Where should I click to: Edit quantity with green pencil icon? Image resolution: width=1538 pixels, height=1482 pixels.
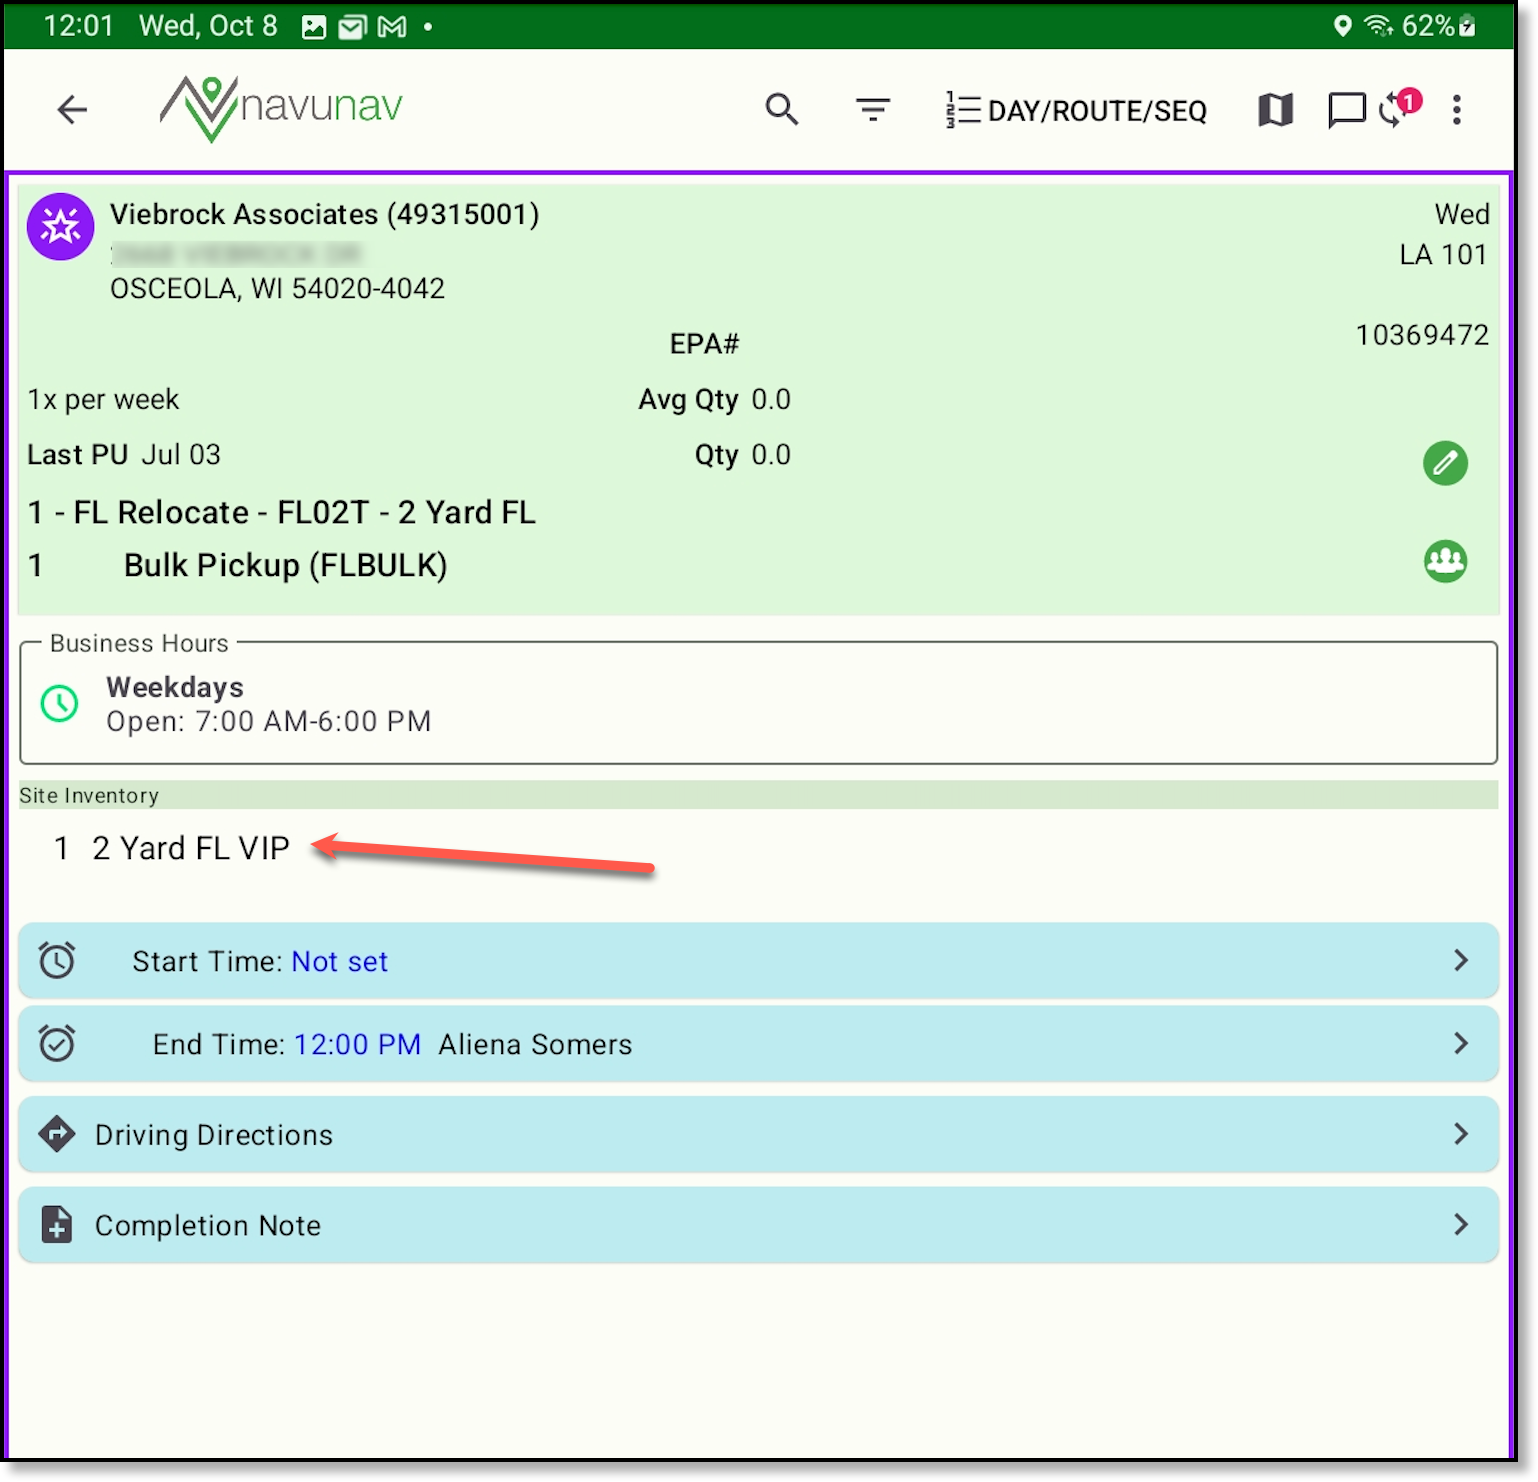[x=1445, y=463]
